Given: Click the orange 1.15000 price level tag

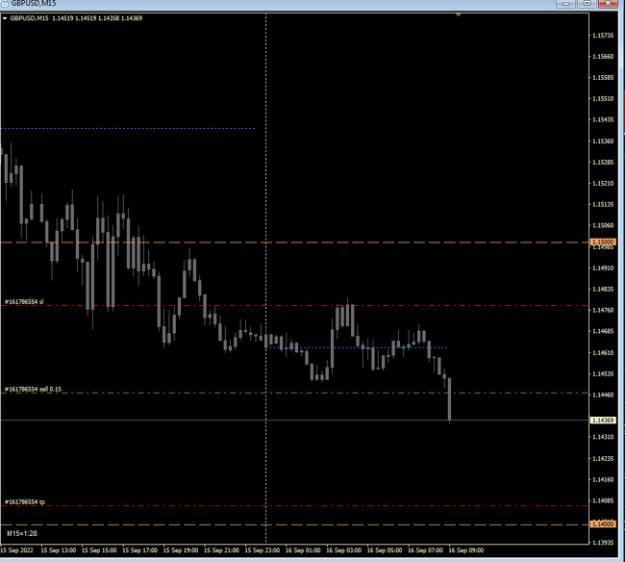Looking at the screenshot, I should tap(603, 242).
